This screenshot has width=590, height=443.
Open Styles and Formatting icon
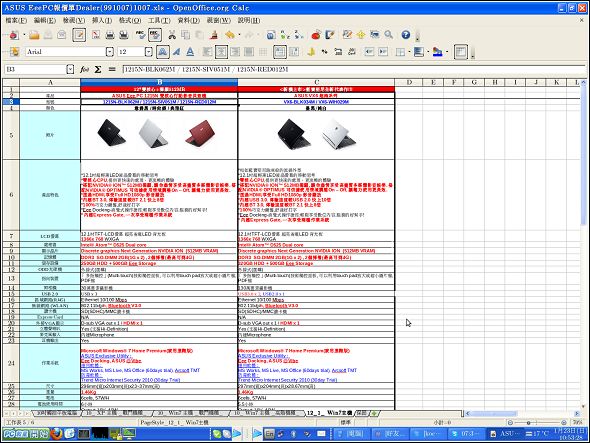(14, 52)
